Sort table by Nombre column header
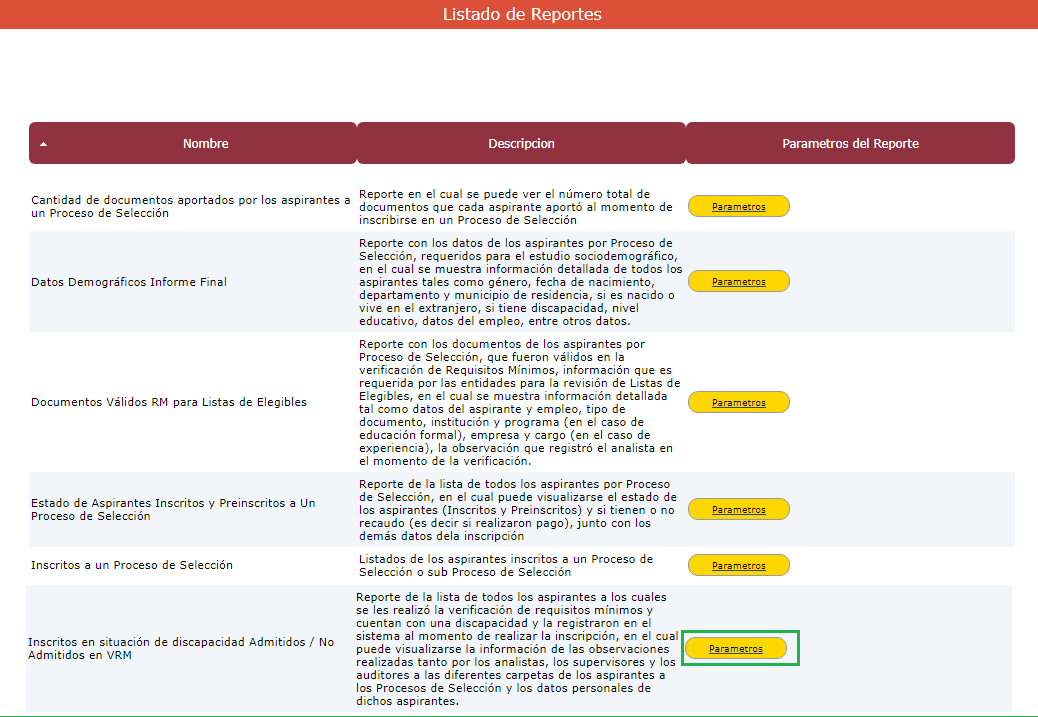The image size is (1038, 717). coord(205,144)
